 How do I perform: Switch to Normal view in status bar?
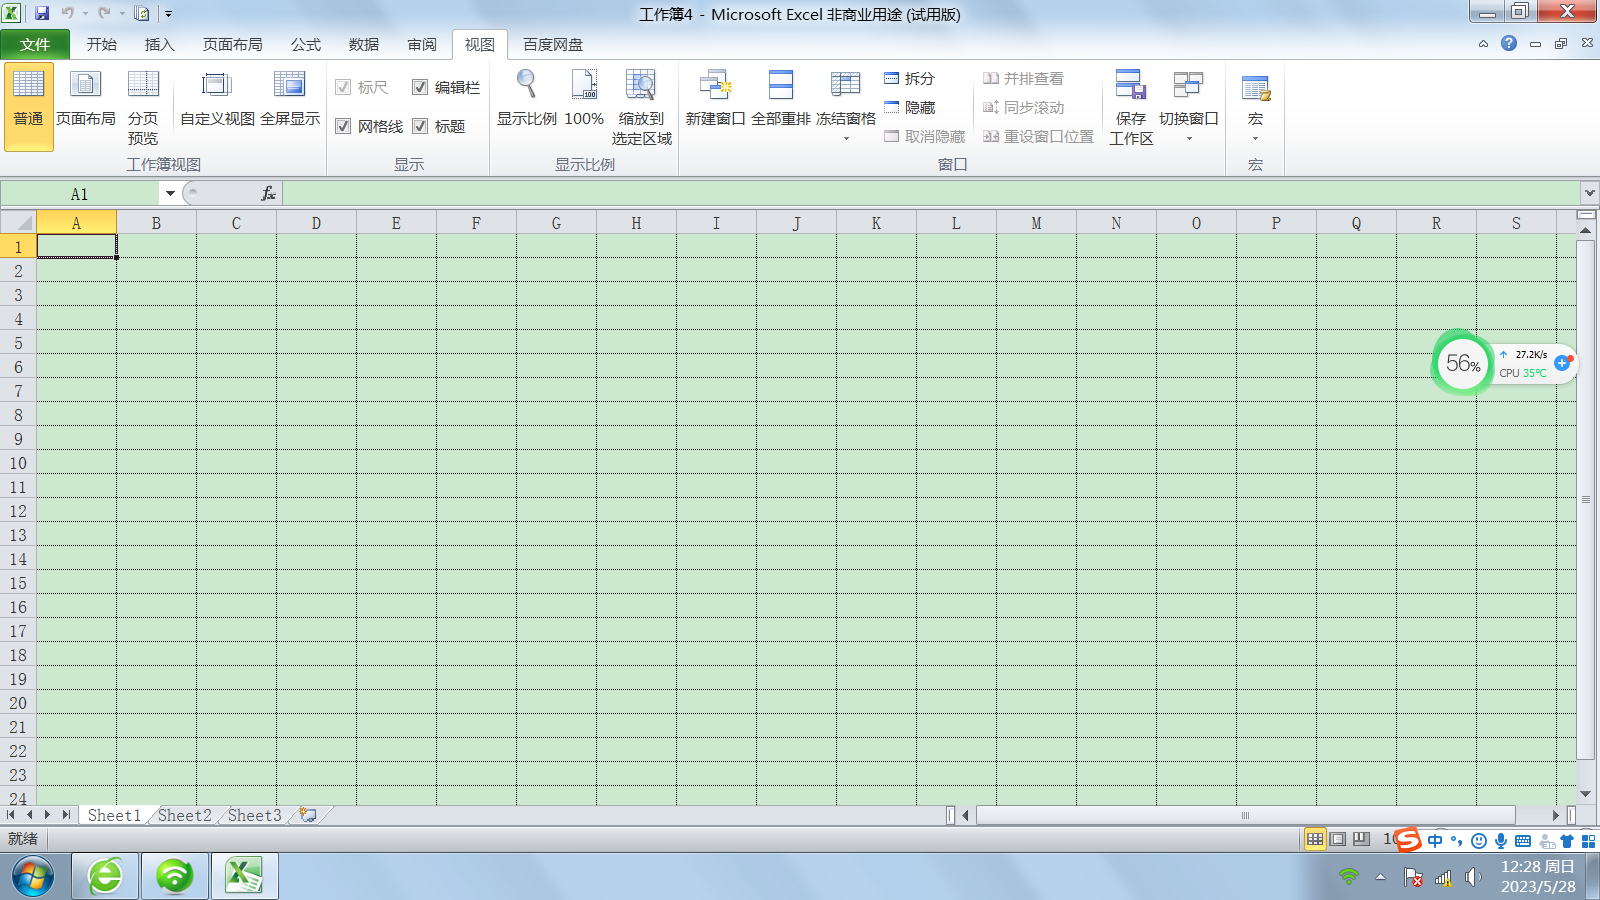tap(1315, 839)
